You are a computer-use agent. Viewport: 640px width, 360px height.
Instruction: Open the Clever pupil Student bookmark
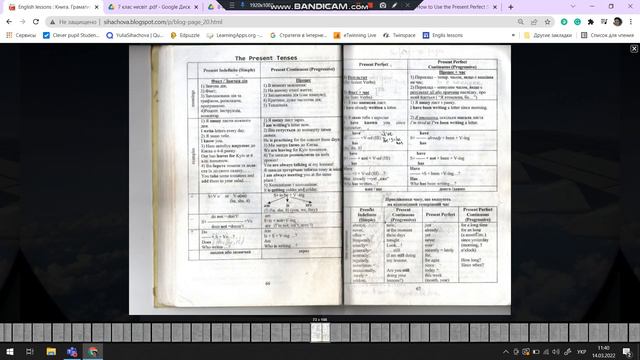71,36
